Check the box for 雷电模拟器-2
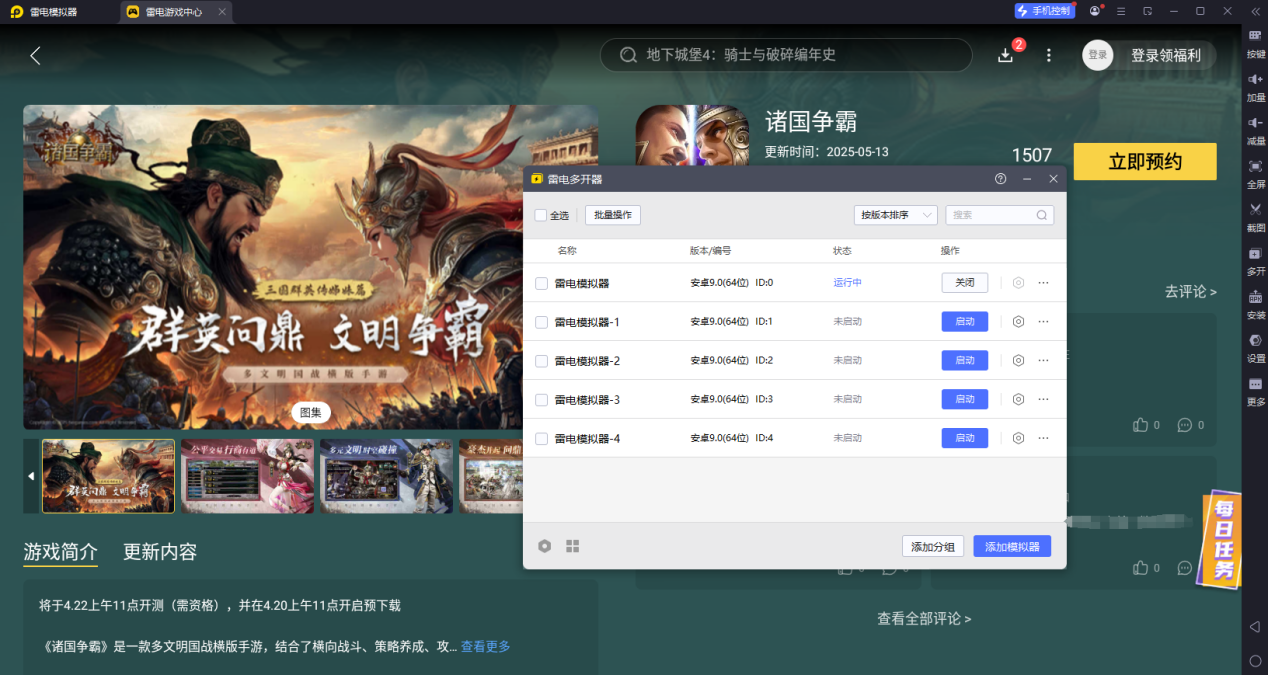1268x675 pixels. (x=541, y=361)
